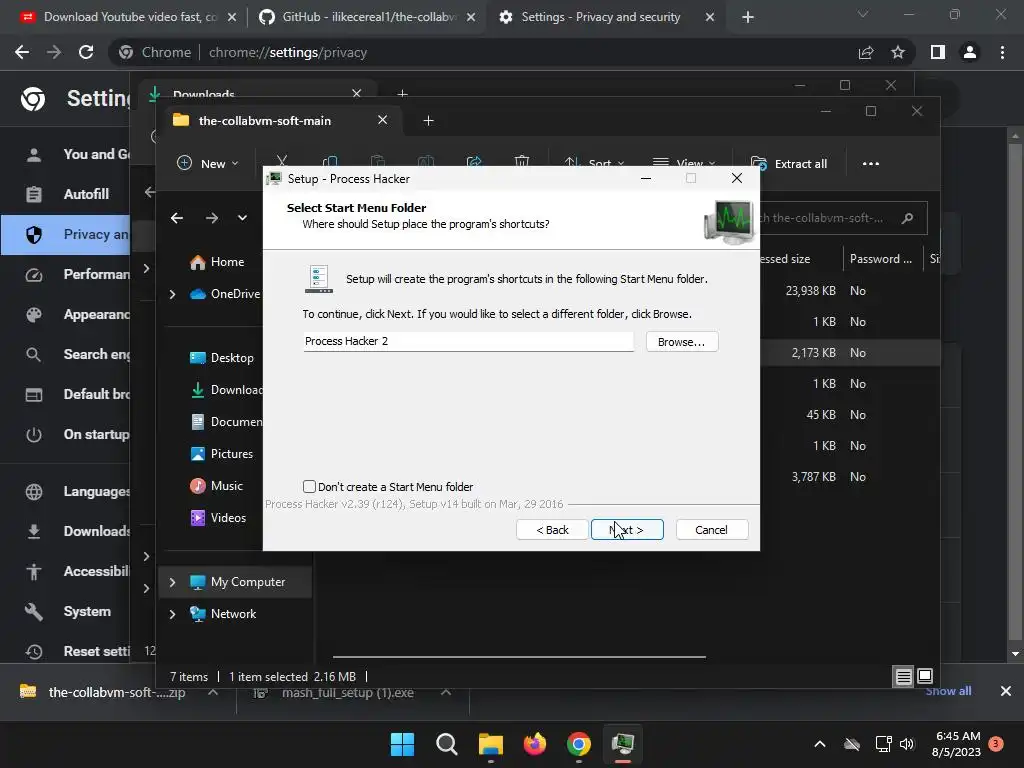Screen dimensions: 1024x768
Task: Expand My Computer tree node
Action: click(x=172, y=582)
